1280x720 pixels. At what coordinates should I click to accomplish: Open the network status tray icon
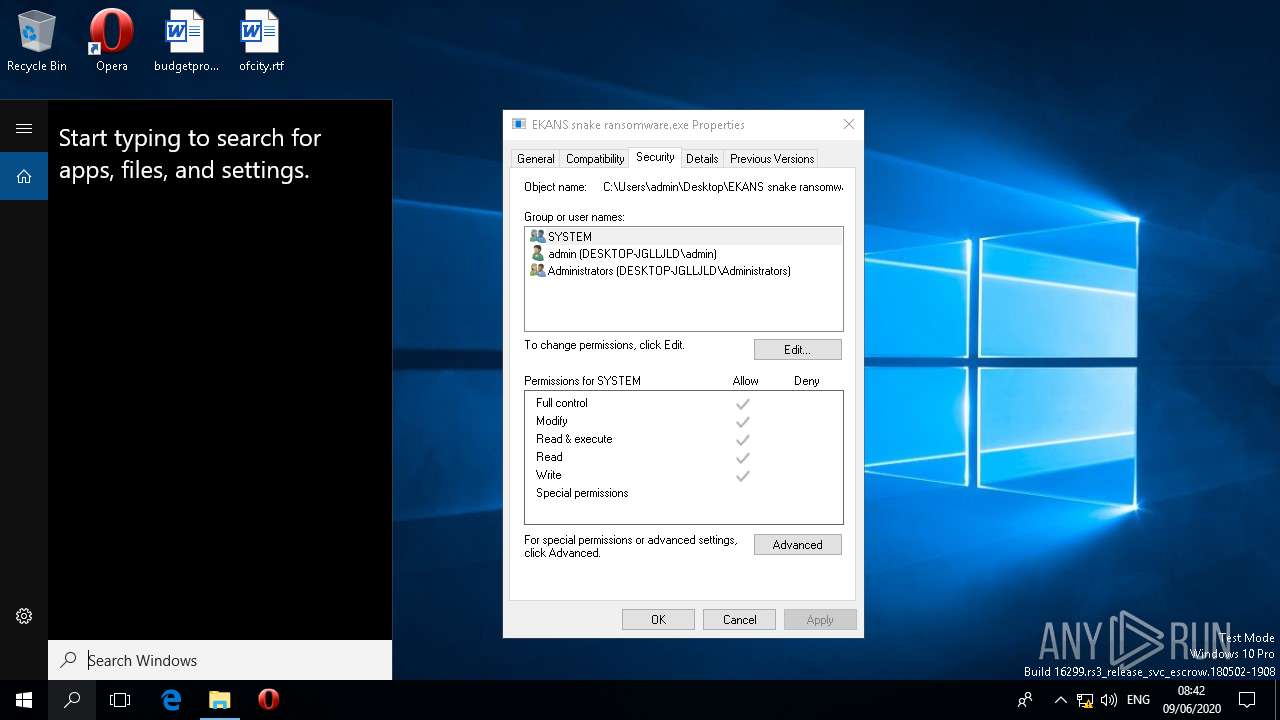pos(1085,700)
